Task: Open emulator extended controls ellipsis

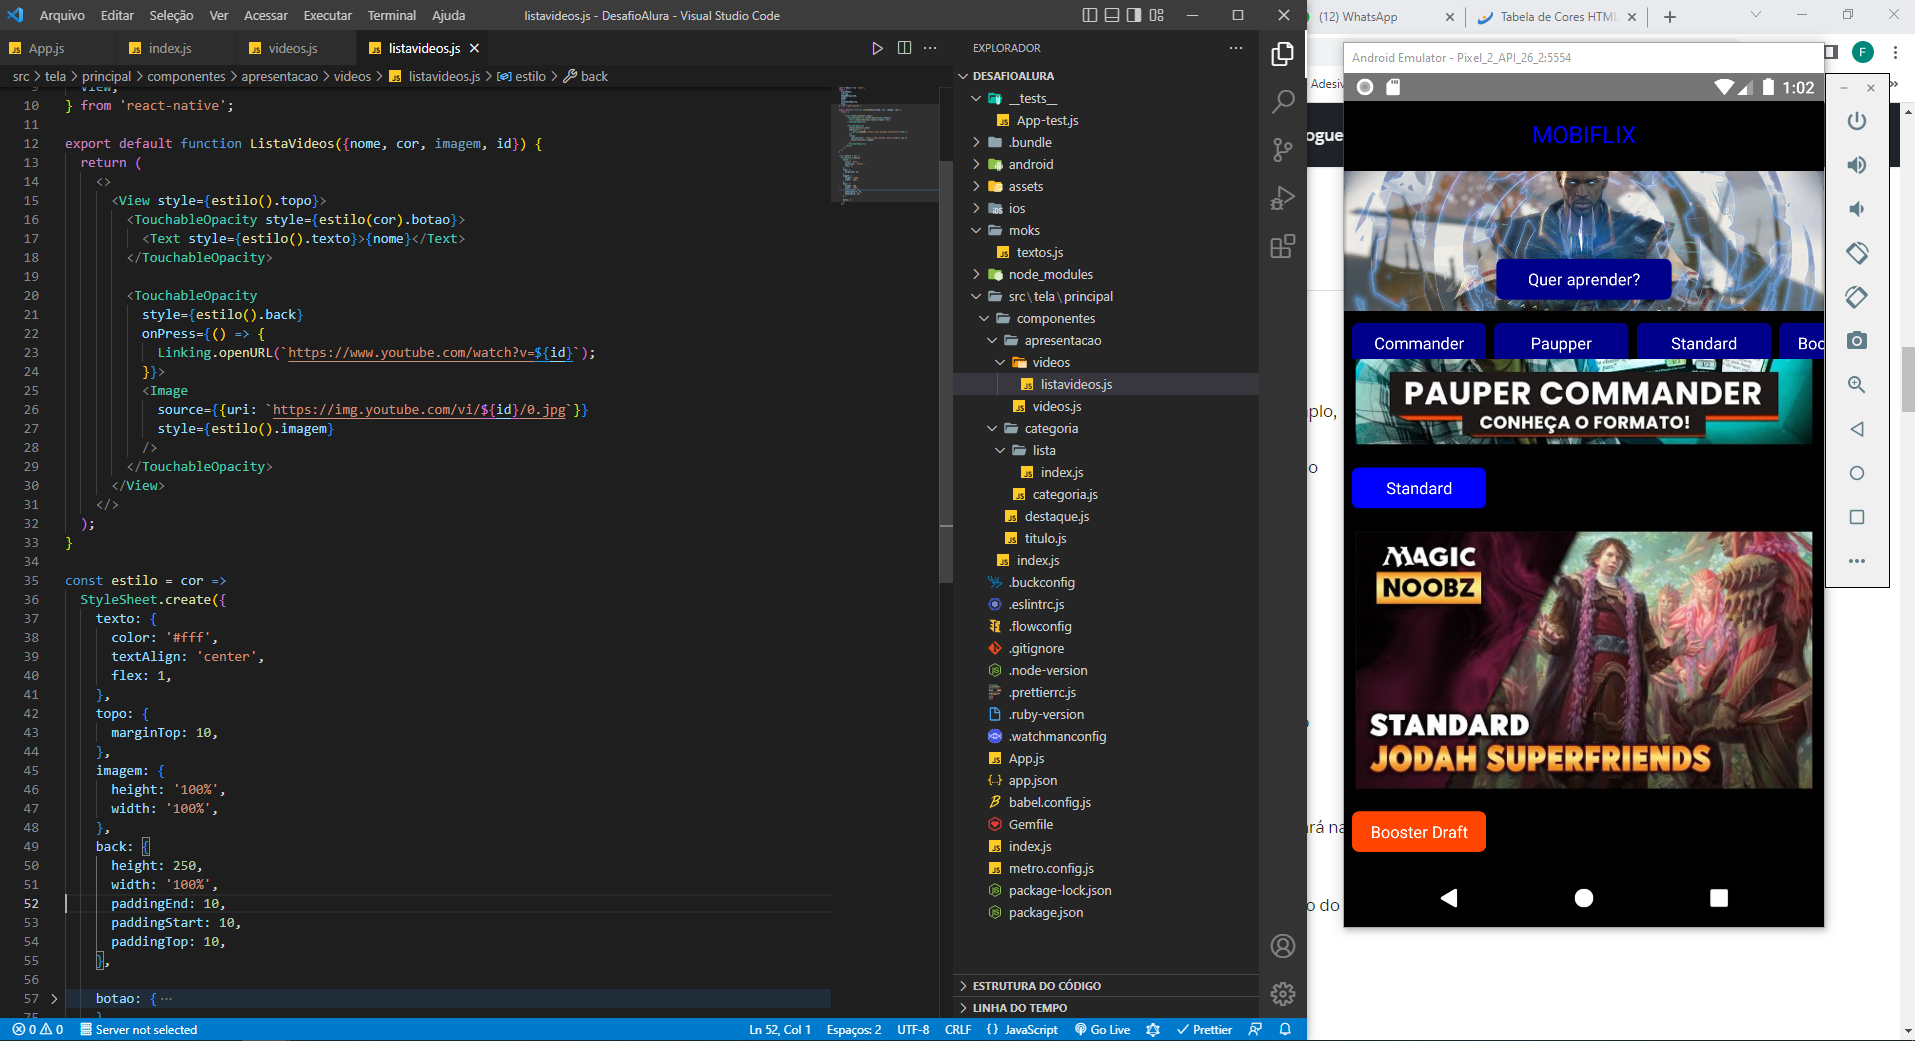Action: click(1857, 561)
